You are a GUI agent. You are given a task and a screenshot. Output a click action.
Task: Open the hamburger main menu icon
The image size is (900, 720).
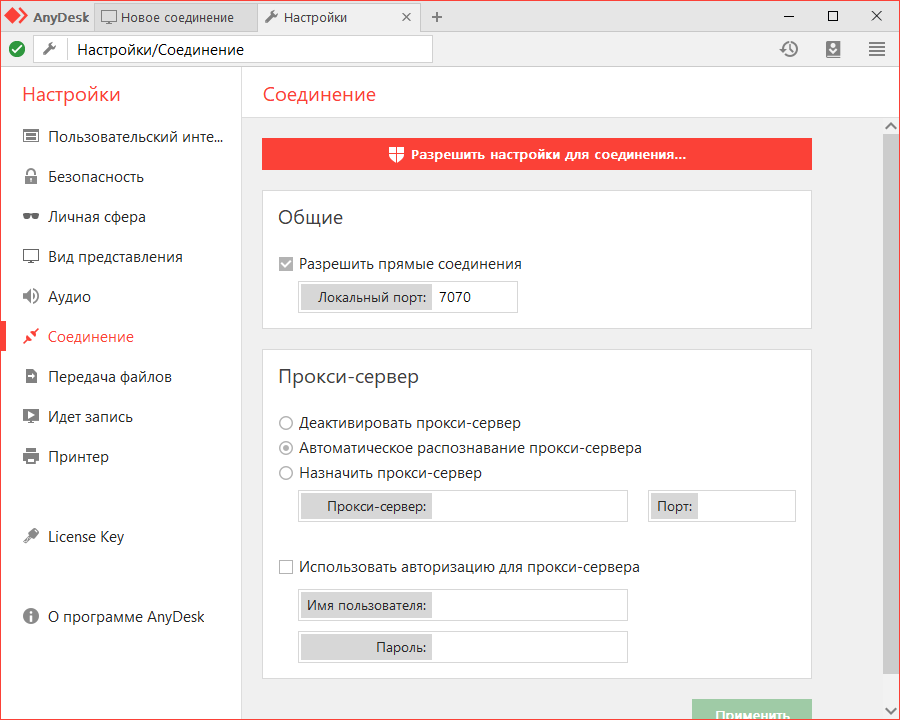(876, 49)
